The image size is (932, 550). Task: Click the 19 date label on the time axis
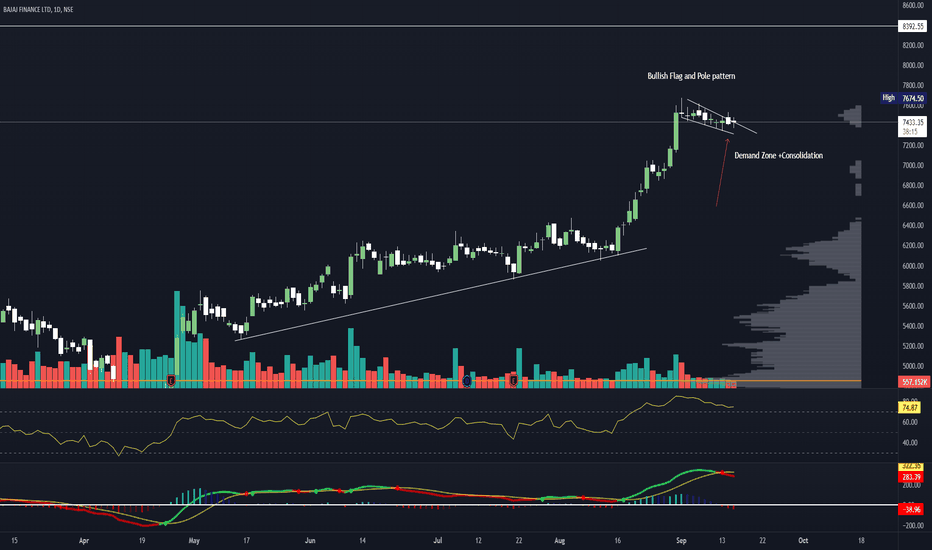pos(142,541)
